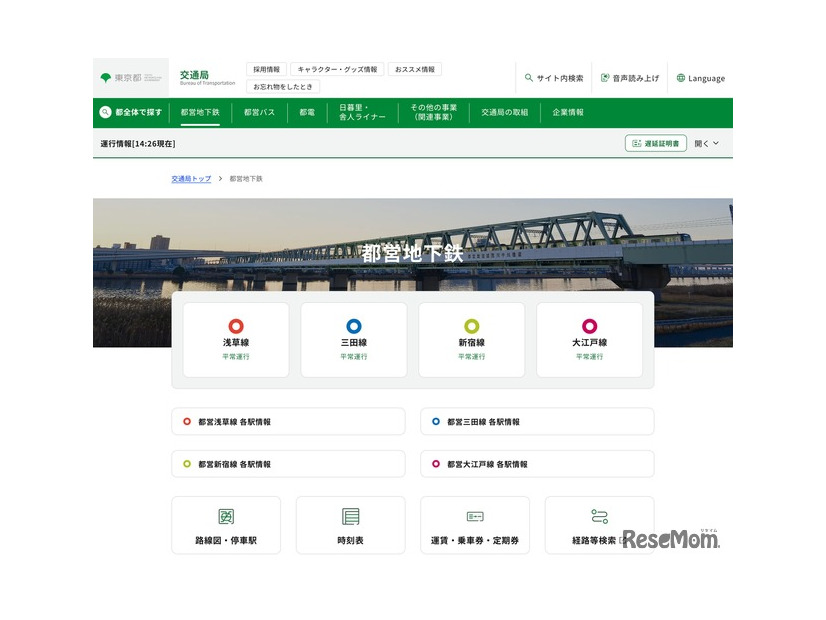Click the 経路等検索 route icon

tap(599, 516)
